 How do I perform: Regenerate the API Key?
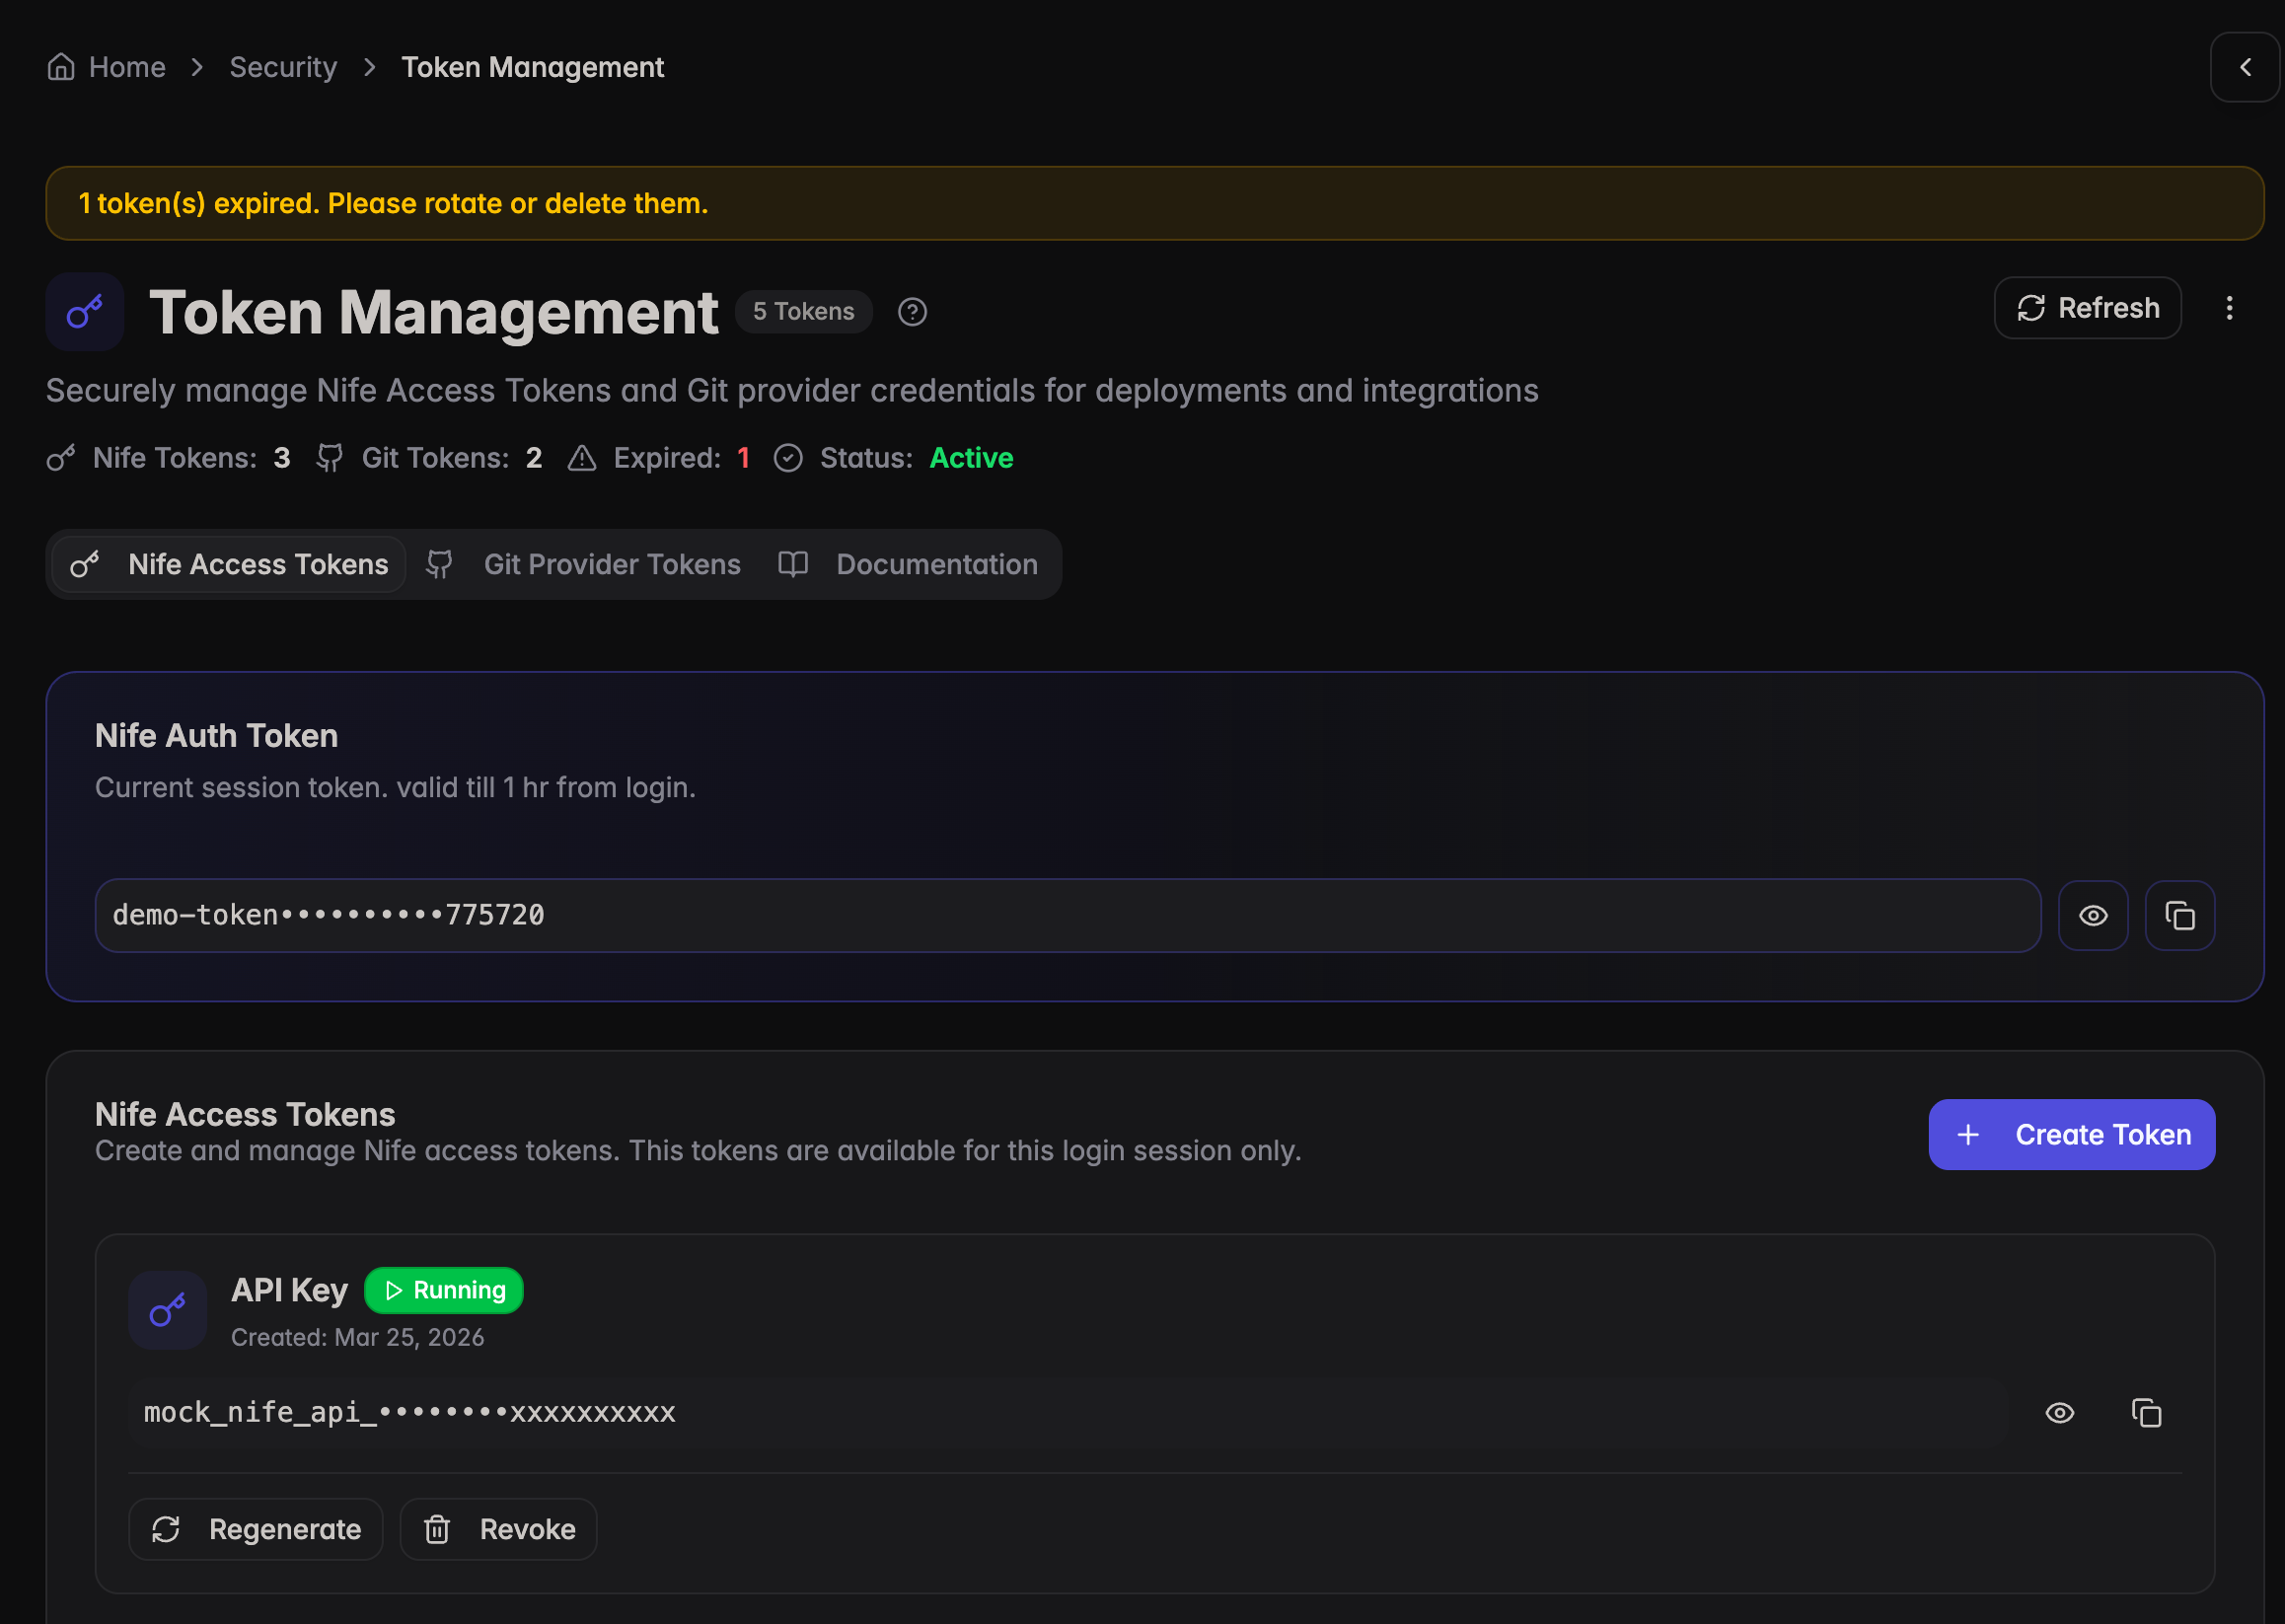[256, 1529]
